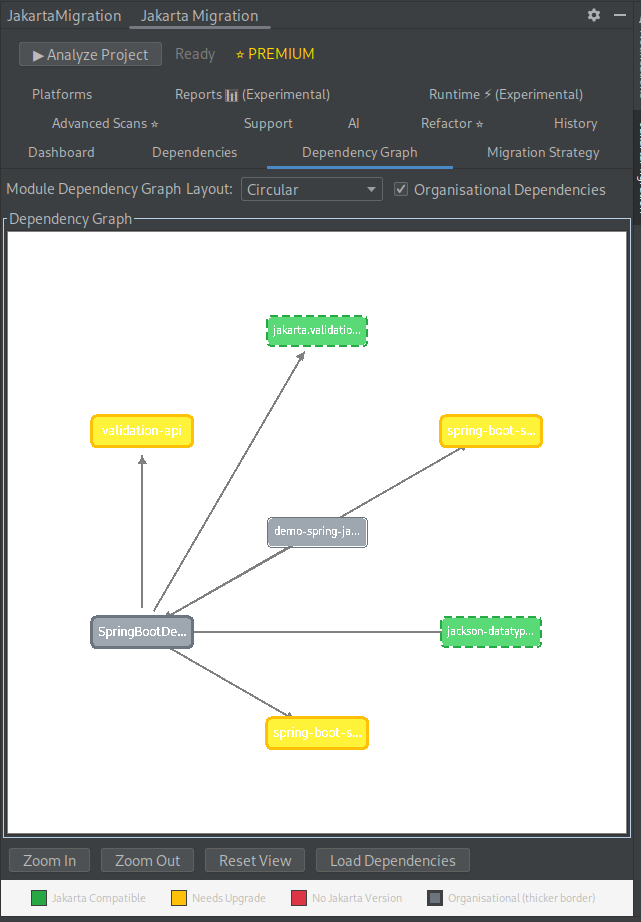Click the Reset View button
This screenshot has width=641, height=922.
(255, 860)
